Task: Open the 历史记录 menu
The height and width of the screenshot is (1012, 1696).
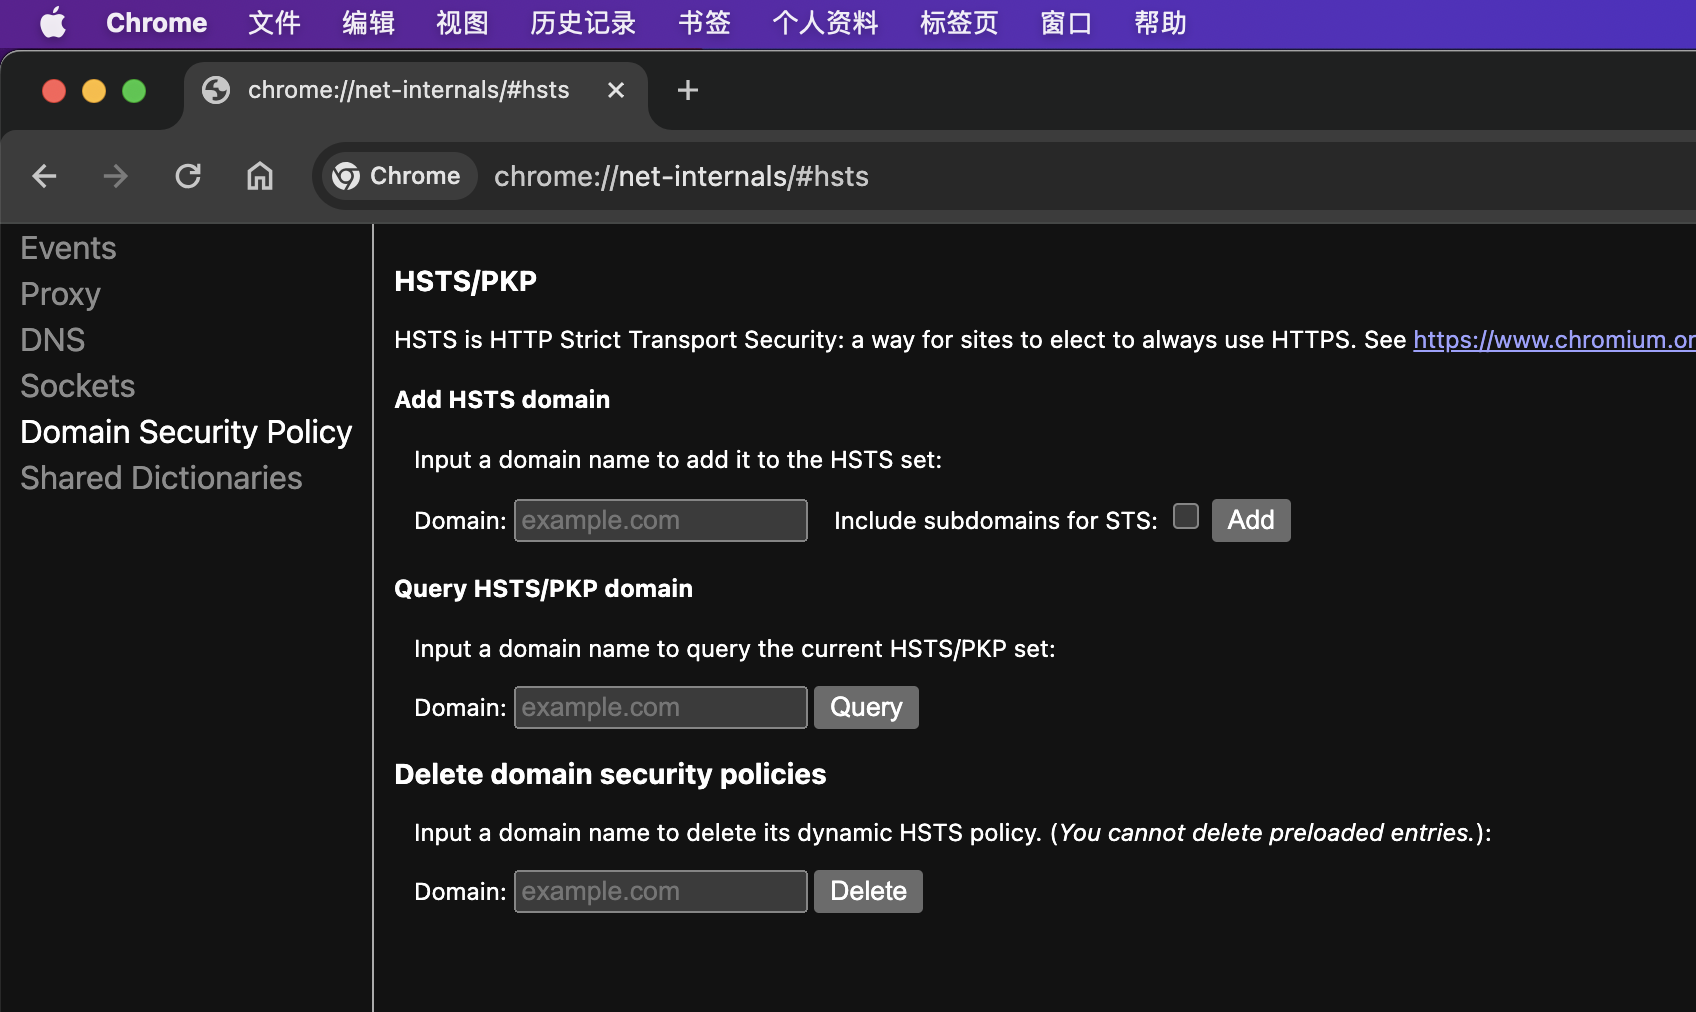Action: [583, 23]
